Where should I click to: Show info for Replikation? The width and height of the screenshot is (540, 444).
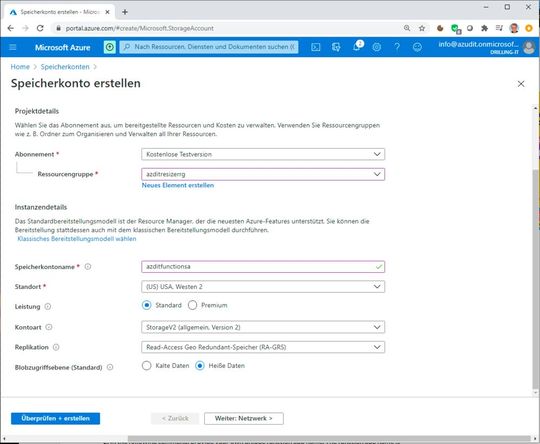(56, 347)
